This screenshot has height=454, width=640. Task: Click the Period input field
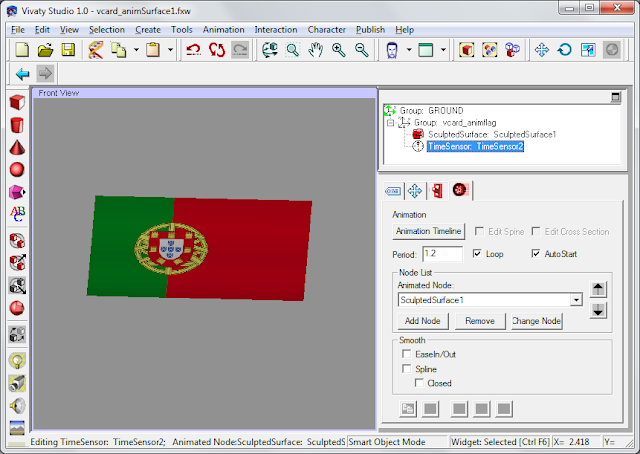coord(443,254)
